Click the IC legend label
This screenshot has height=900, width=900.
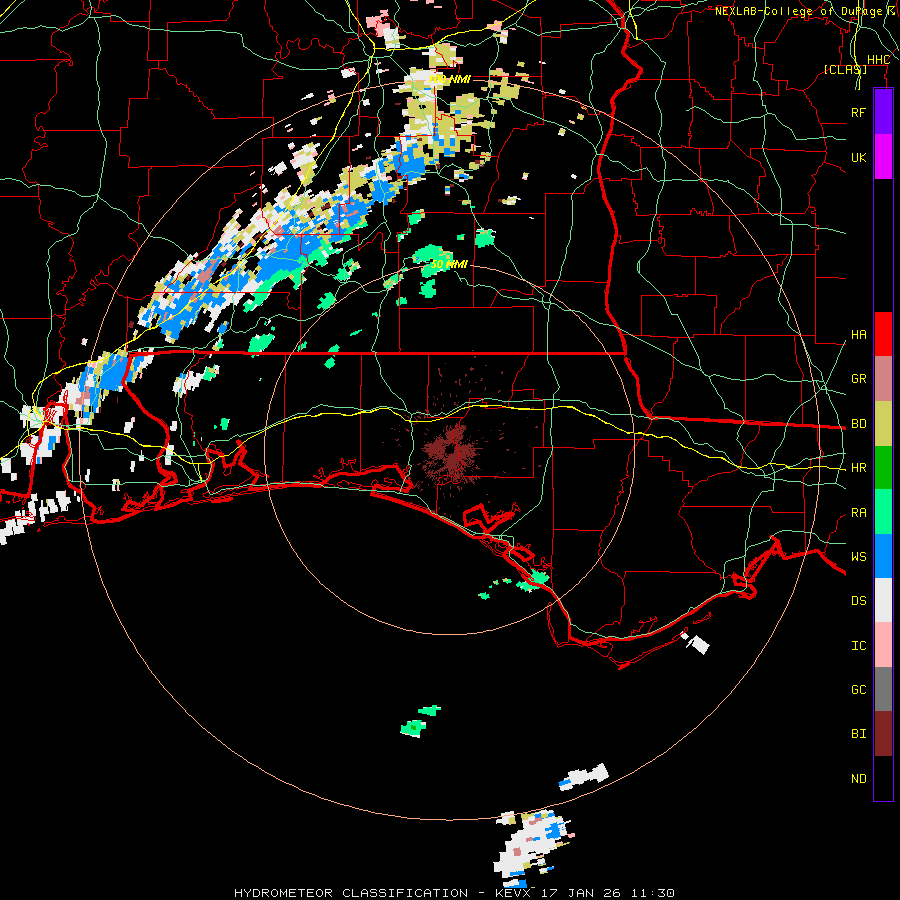tap(858, 646)
